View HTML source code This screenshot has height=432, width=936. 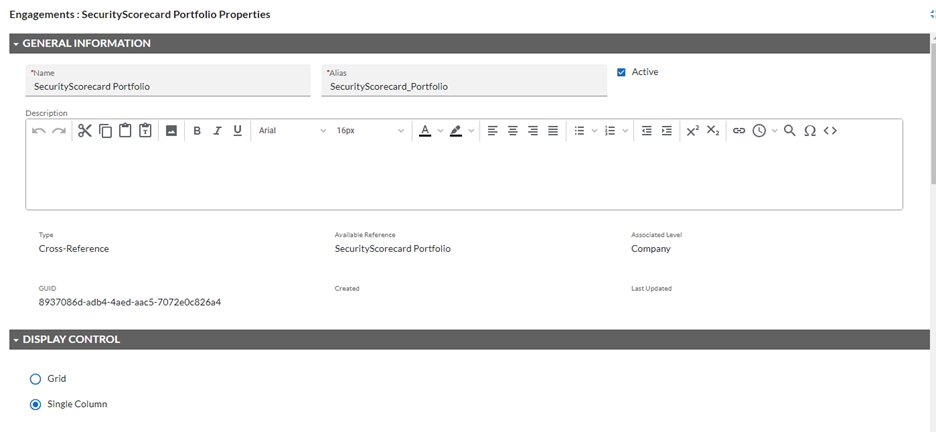[830, 131]
